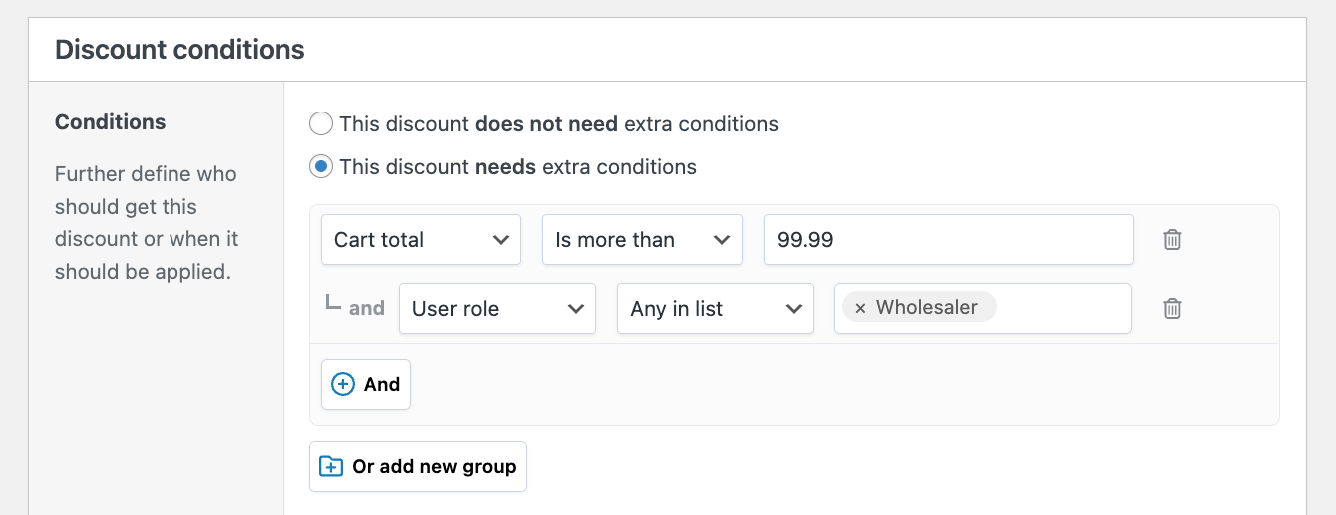Open the Cart total condition type dropdown
The image size is (1336, 515).
tap(420, 240)
